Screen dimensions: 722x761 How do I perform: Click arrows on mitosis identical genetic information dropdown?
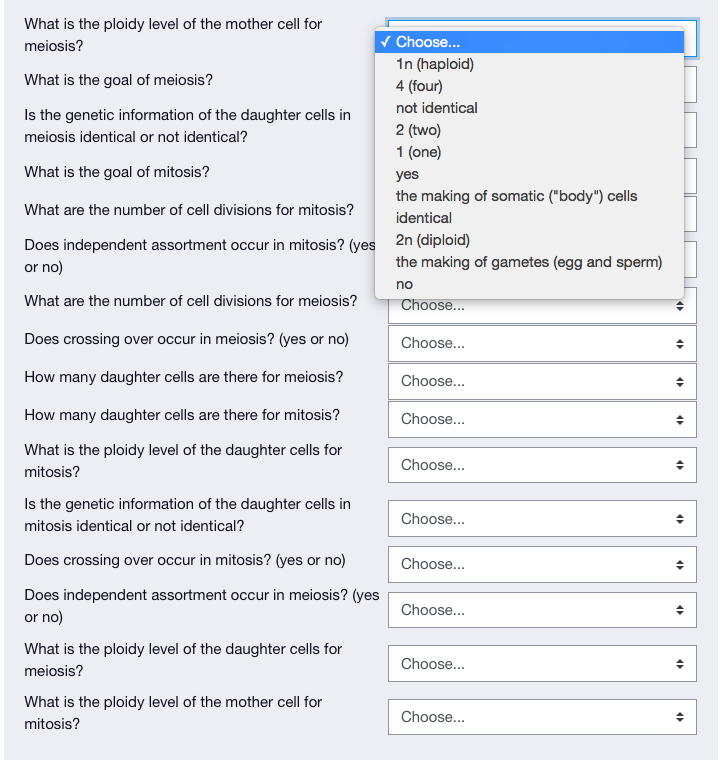(x=680, y=519)
